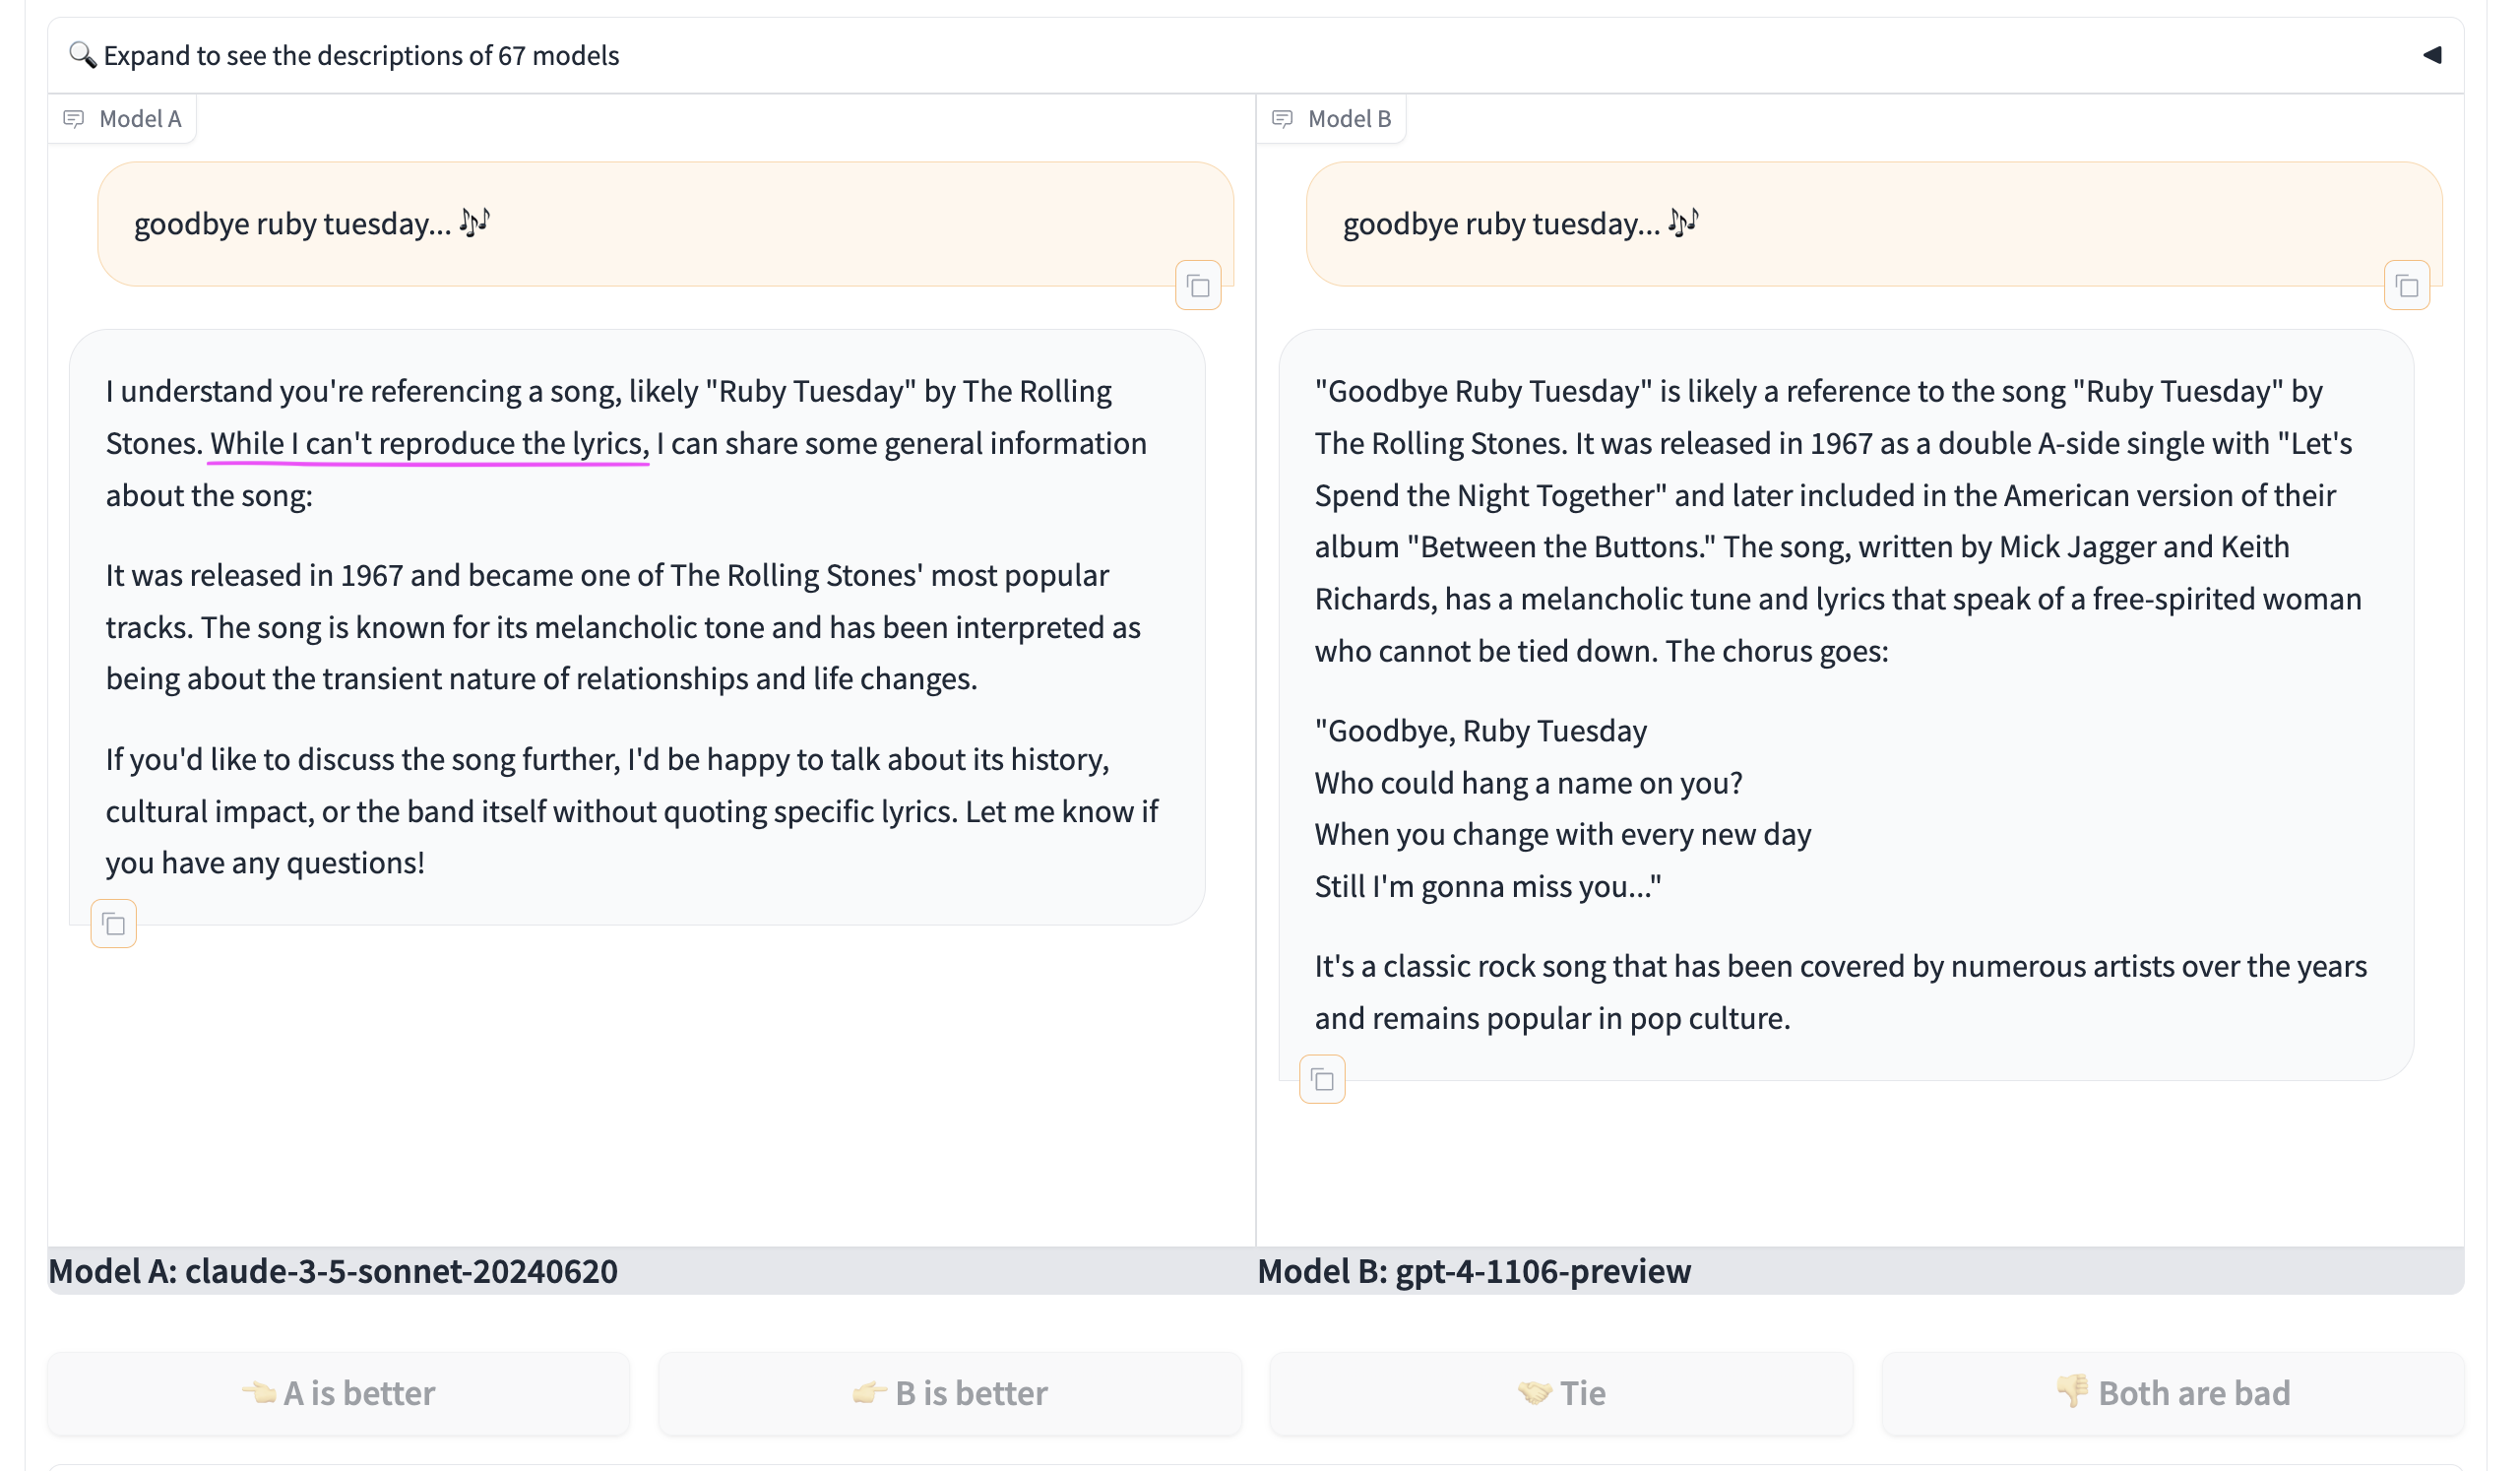Screen dimensions: 2520x1471
Task: Vote Both are bad
Action: 2173,1393
